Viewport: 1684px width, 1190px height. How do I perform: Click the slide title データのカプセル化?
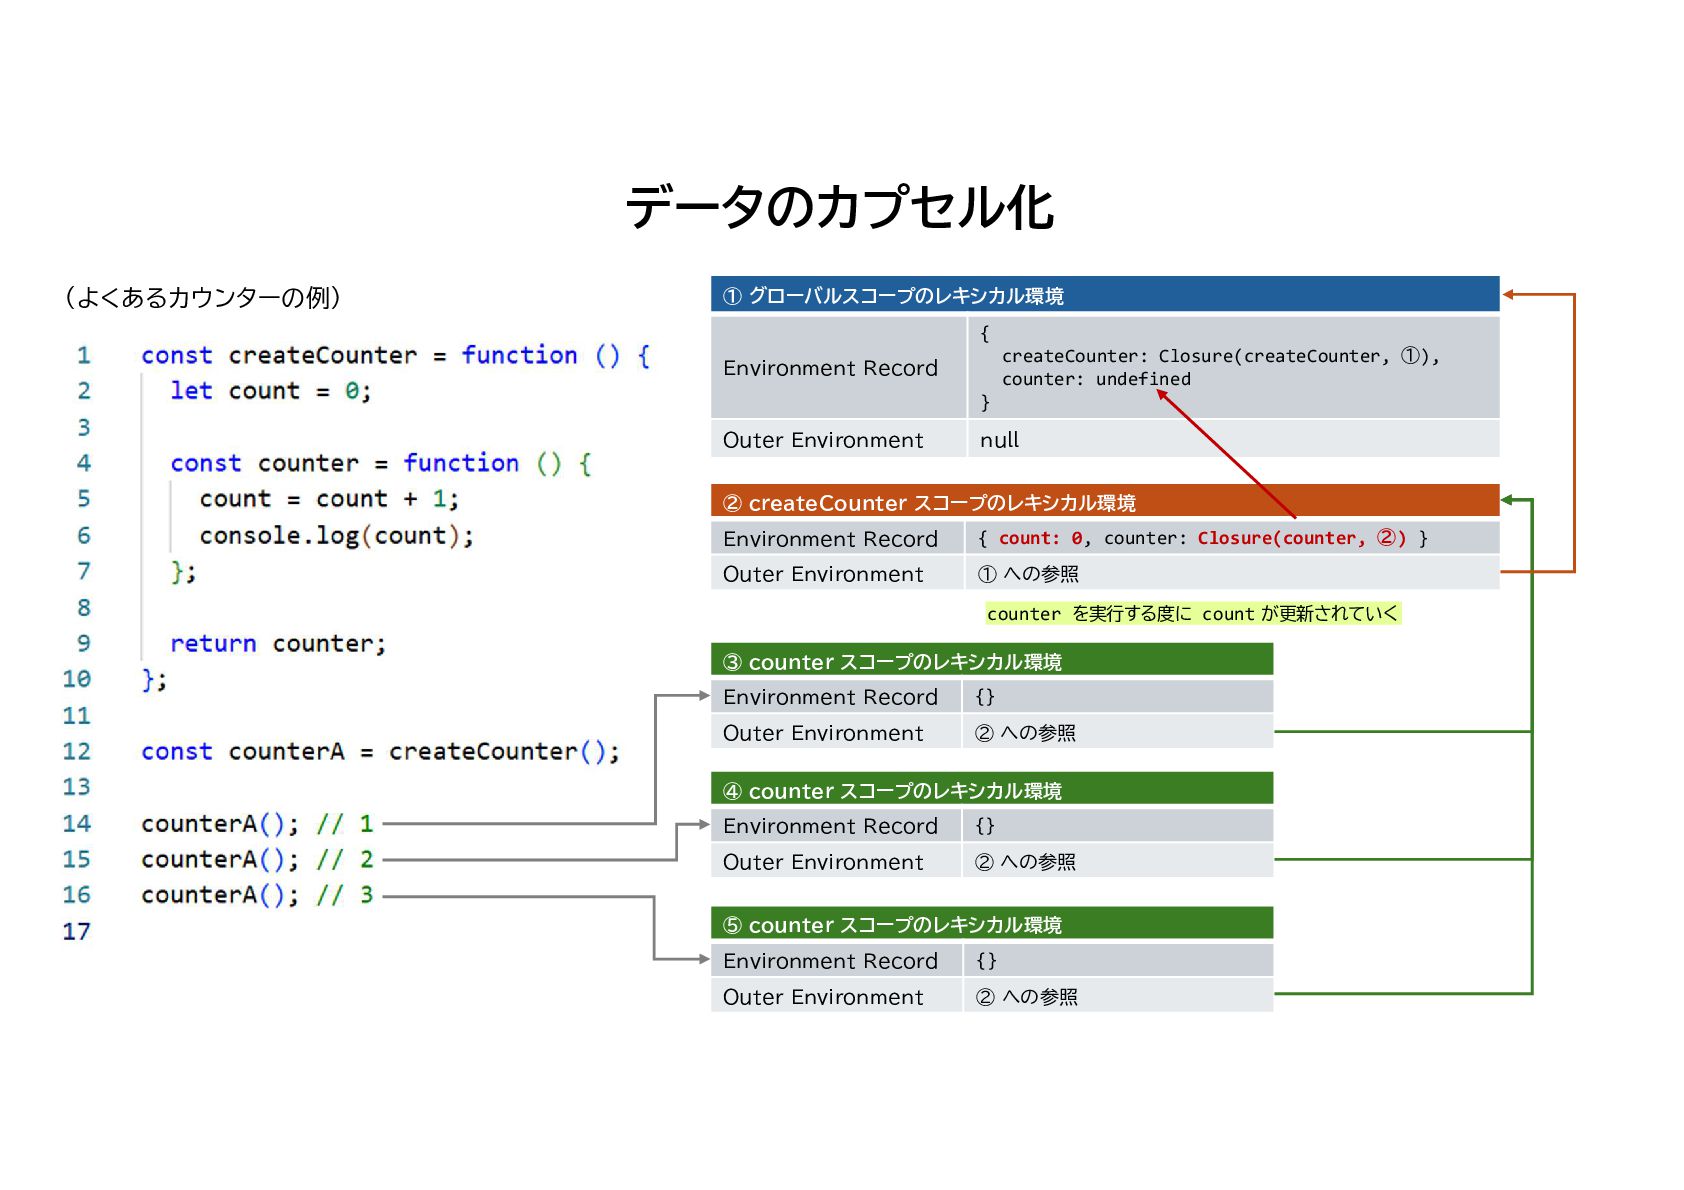[840, 207]
